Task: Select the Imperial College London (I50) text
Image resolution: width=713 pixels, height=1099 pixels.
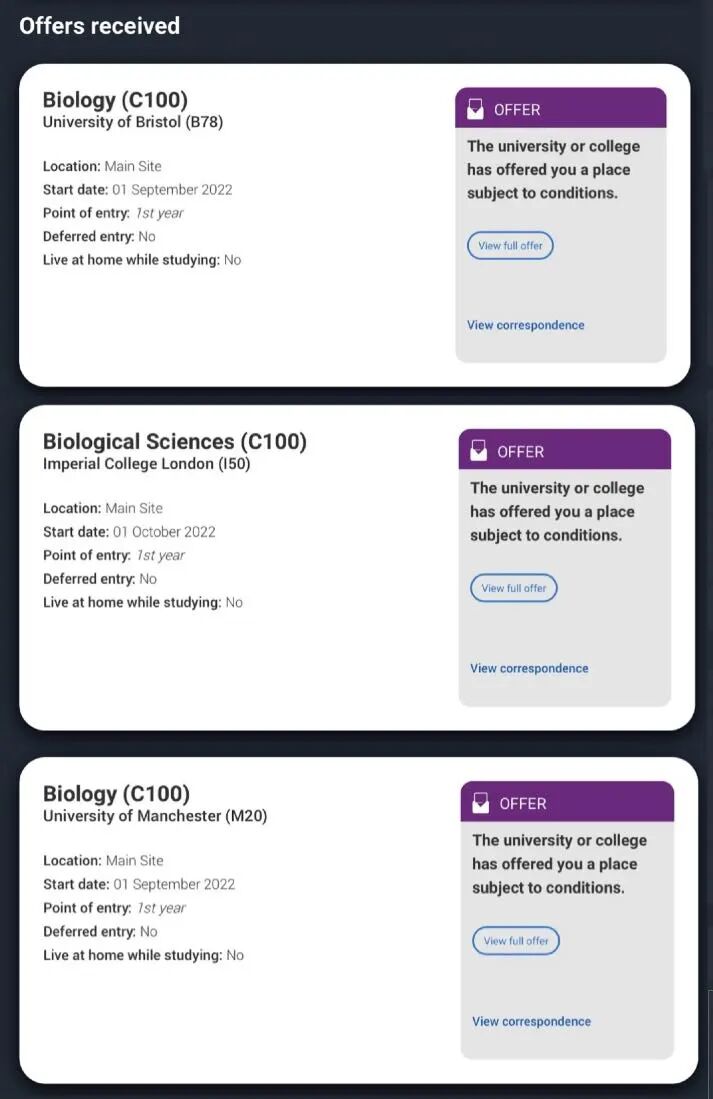Action: [x=146, y=464]
